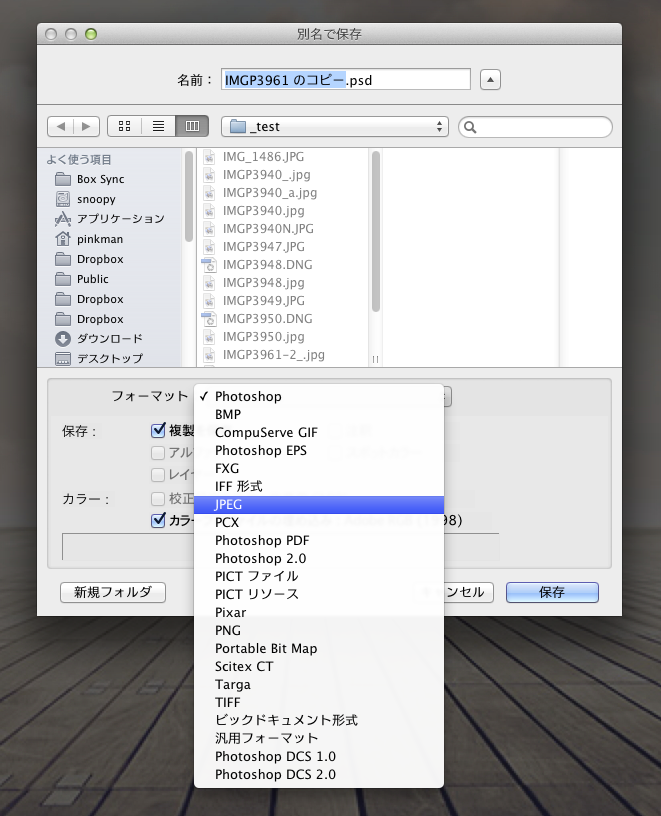This screenshot has width=661, height=816.
Task: Toggle the 複製 copy checkbox
Action: (x=158, y=430)
